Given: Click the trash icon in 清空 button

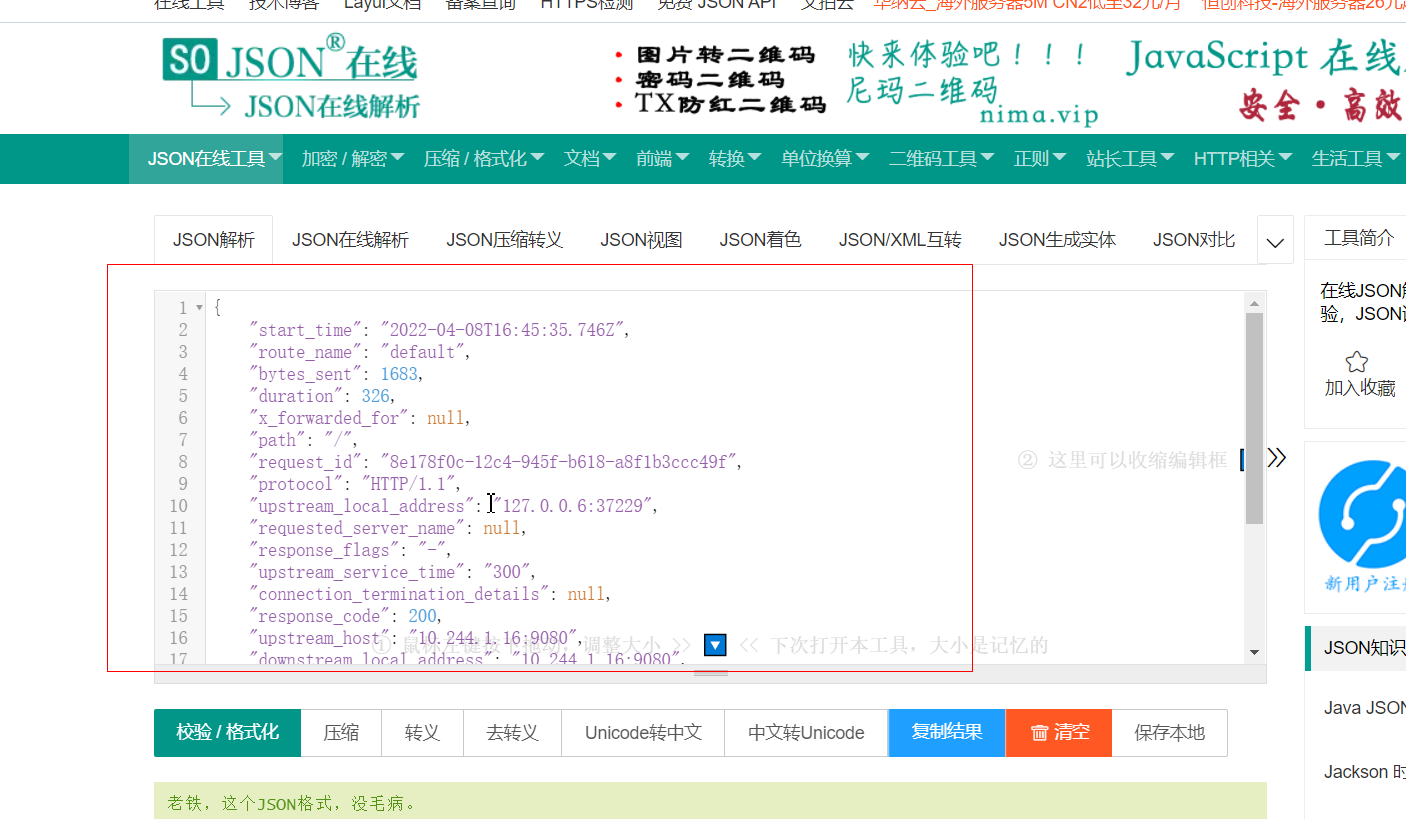Looking at the screenshot, I should (1040, 733).
